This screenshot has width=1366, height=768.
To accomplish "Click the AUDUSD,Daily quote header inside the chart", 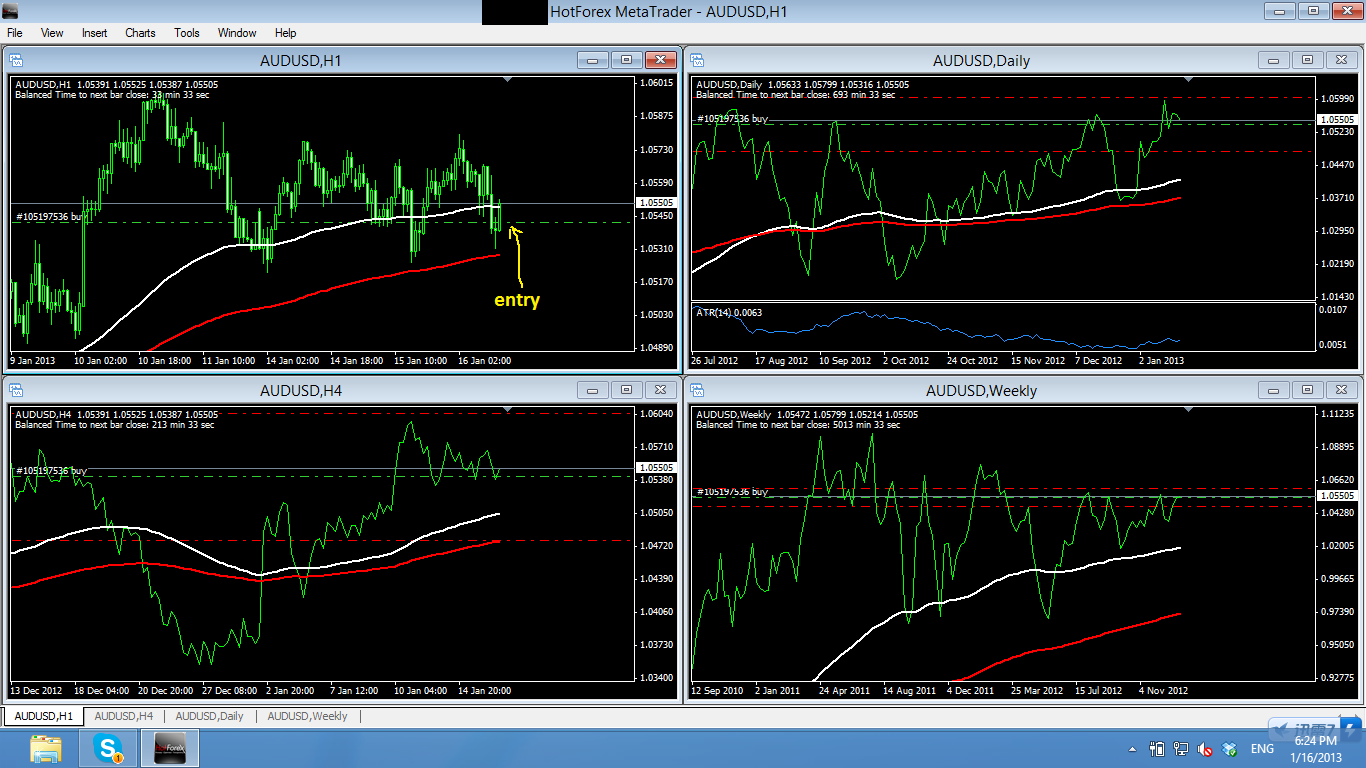I will click(802, 84).
